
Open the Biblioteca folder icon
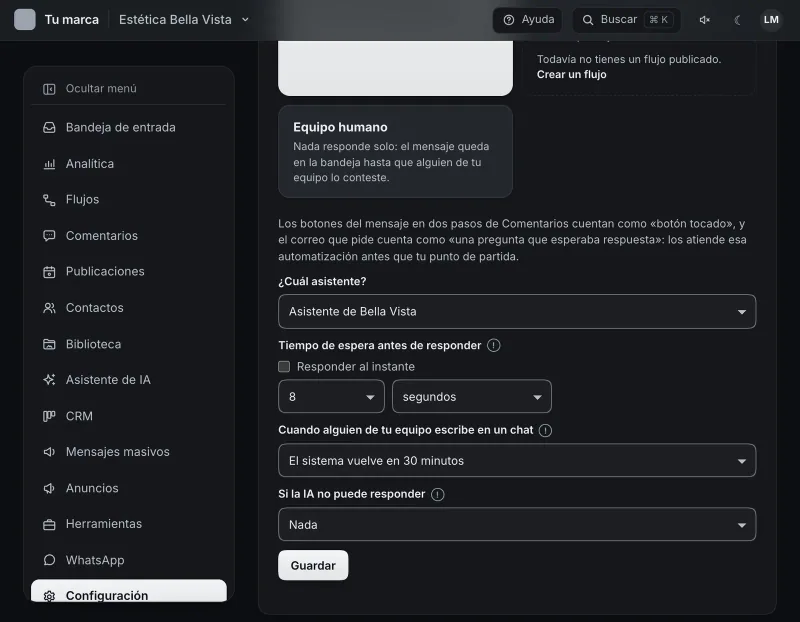pos(49,344)
